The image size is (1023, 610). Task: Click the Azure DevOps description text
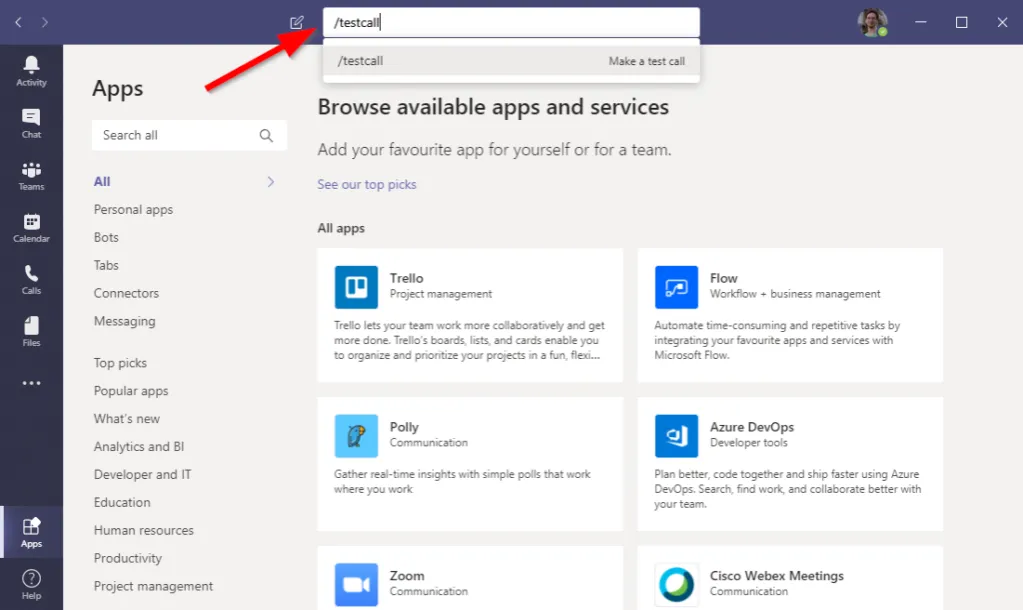click(x=787, y=489)
